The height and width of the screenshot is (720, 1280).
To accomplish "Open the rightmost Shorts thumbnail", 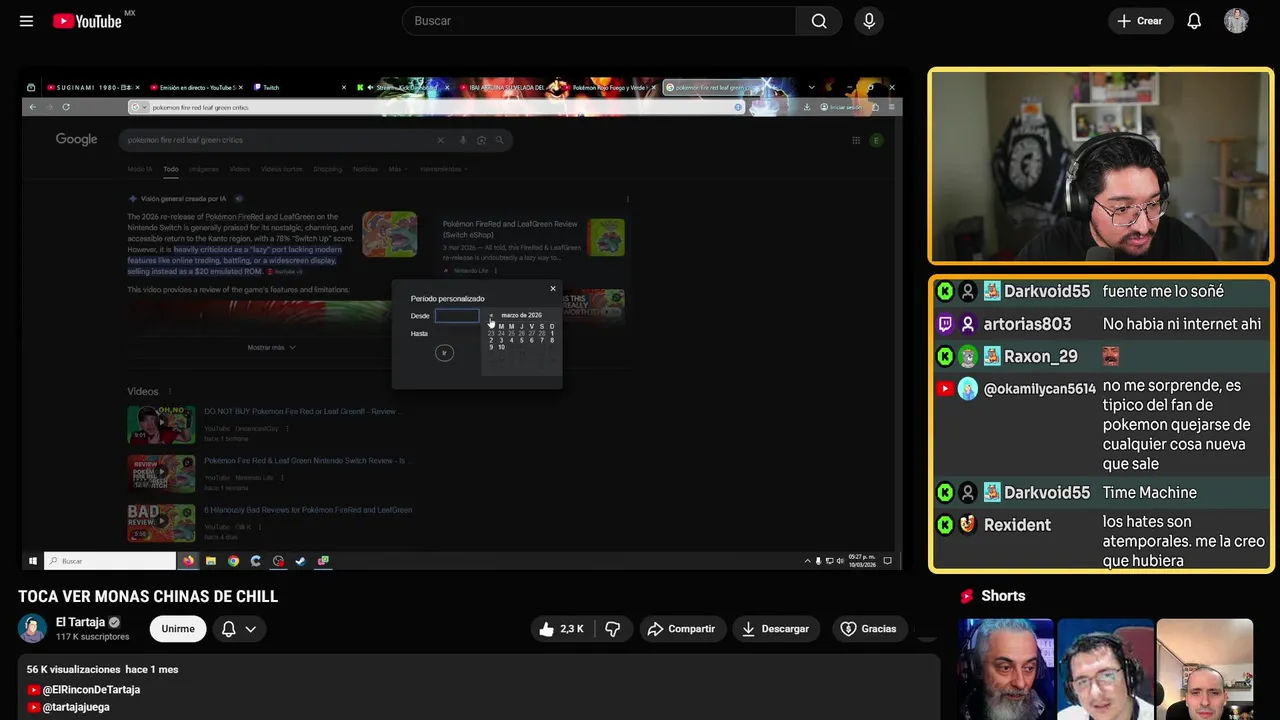I will [1204, 669].
